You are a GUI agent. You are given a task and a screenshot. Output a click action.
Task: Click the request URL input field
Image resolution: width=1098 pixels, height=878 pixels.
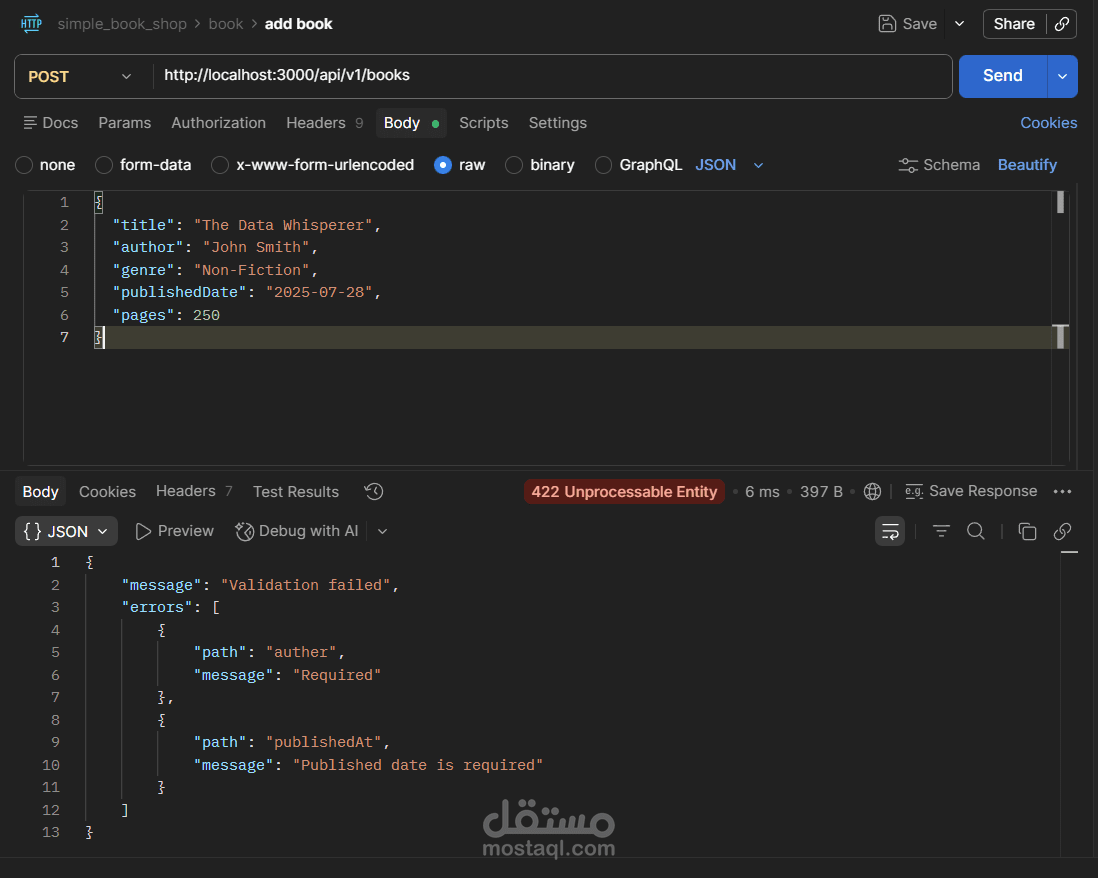[550, 76]
